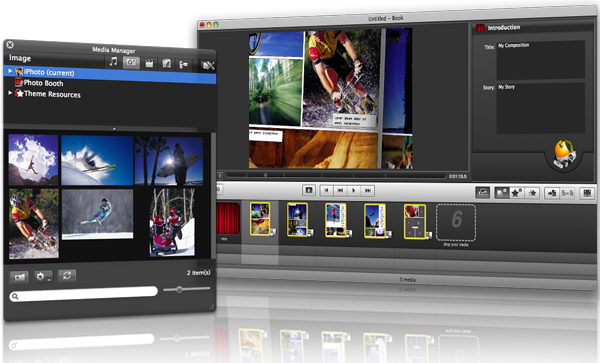Click the empty slot numbered 6 in timeline

tap(456, 223)
